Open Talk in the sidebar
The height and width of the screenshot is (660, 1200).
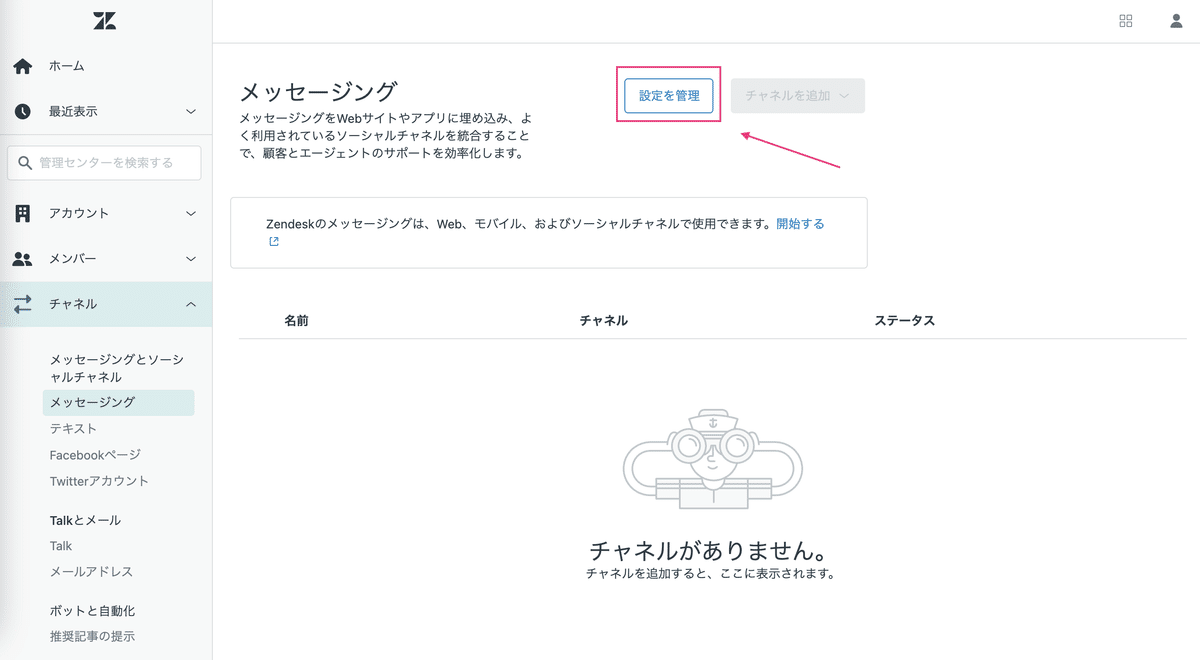pyautogui.click(x=61, y=546)
